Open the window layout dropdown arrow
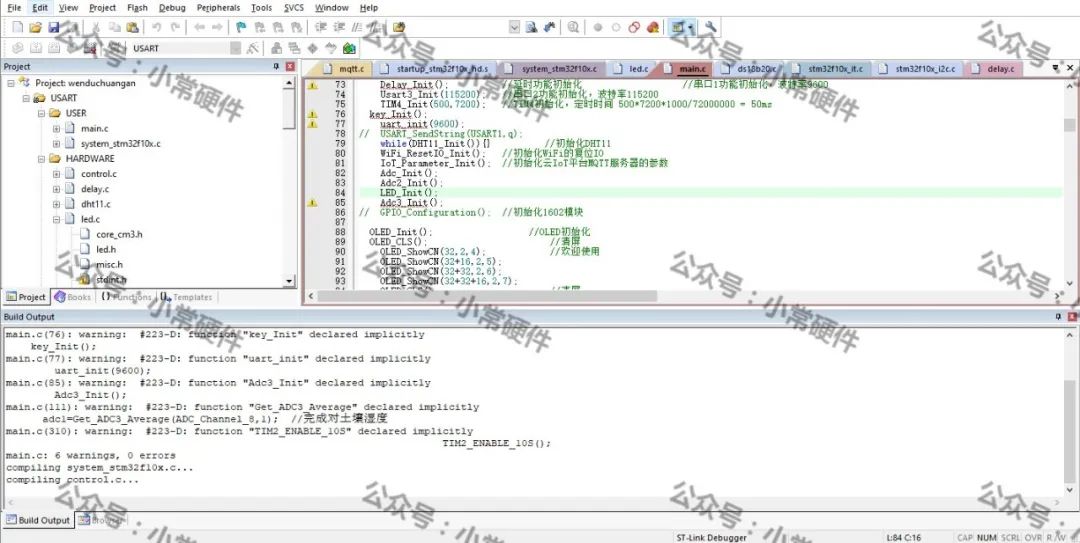The height and width of the screenshot is (543, 1080). 691,28
